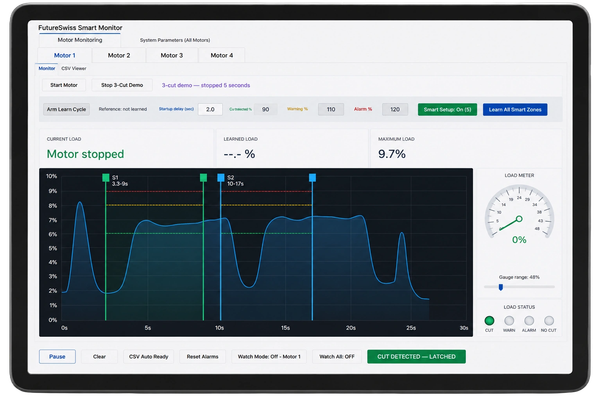Adjust the Gauge range slider handle
Viewport: 600px width, 400px height.
click(x=501, y=287)
